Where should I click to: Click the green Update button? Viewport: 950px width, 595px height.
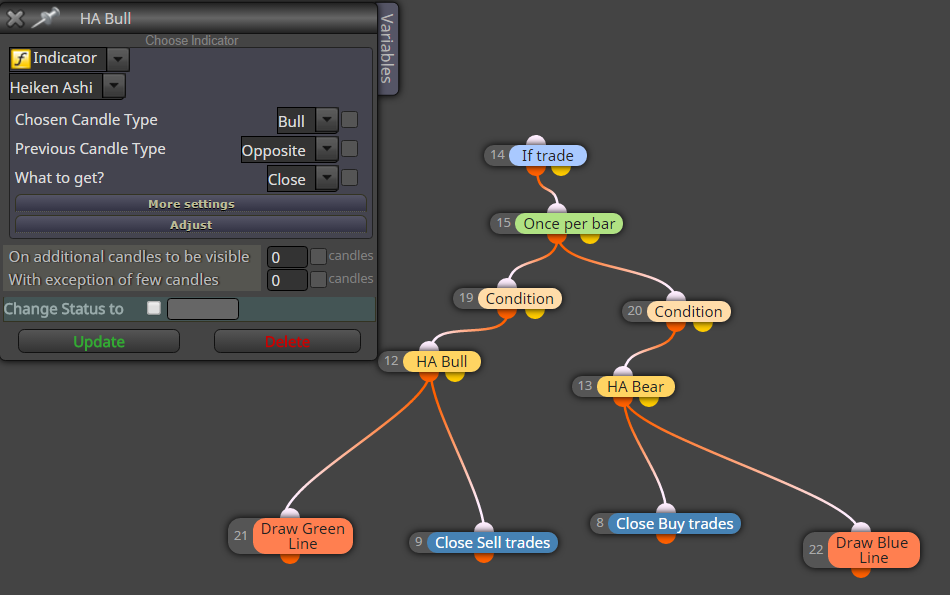[99, 341]
